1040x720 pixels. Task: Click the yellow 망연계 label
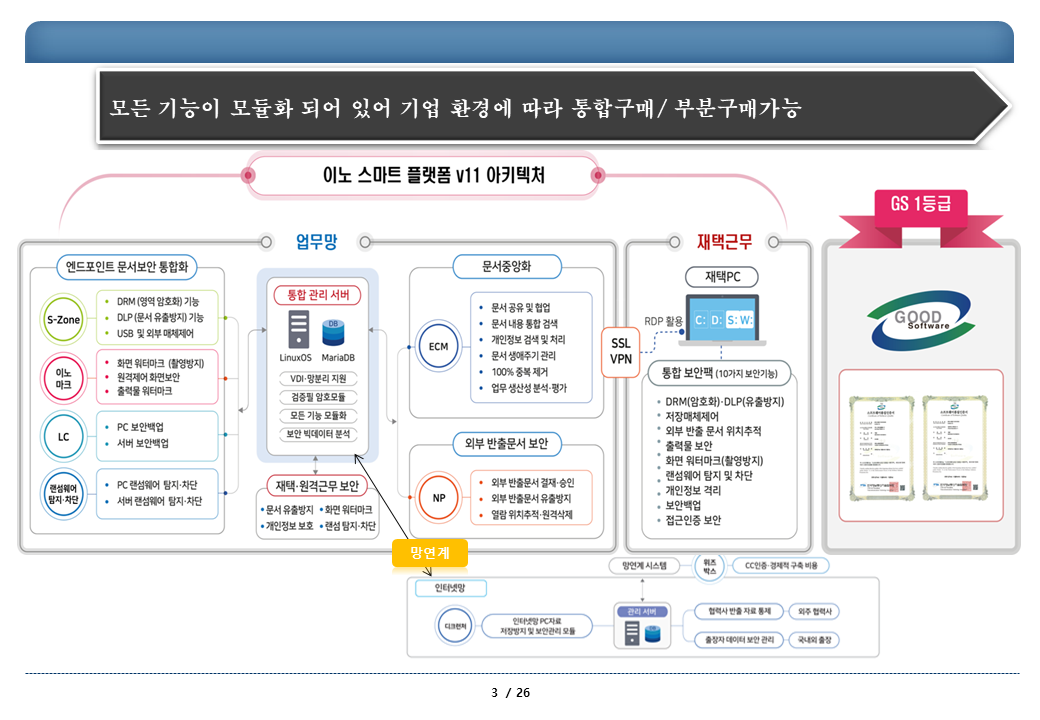[x=428, y=551]
